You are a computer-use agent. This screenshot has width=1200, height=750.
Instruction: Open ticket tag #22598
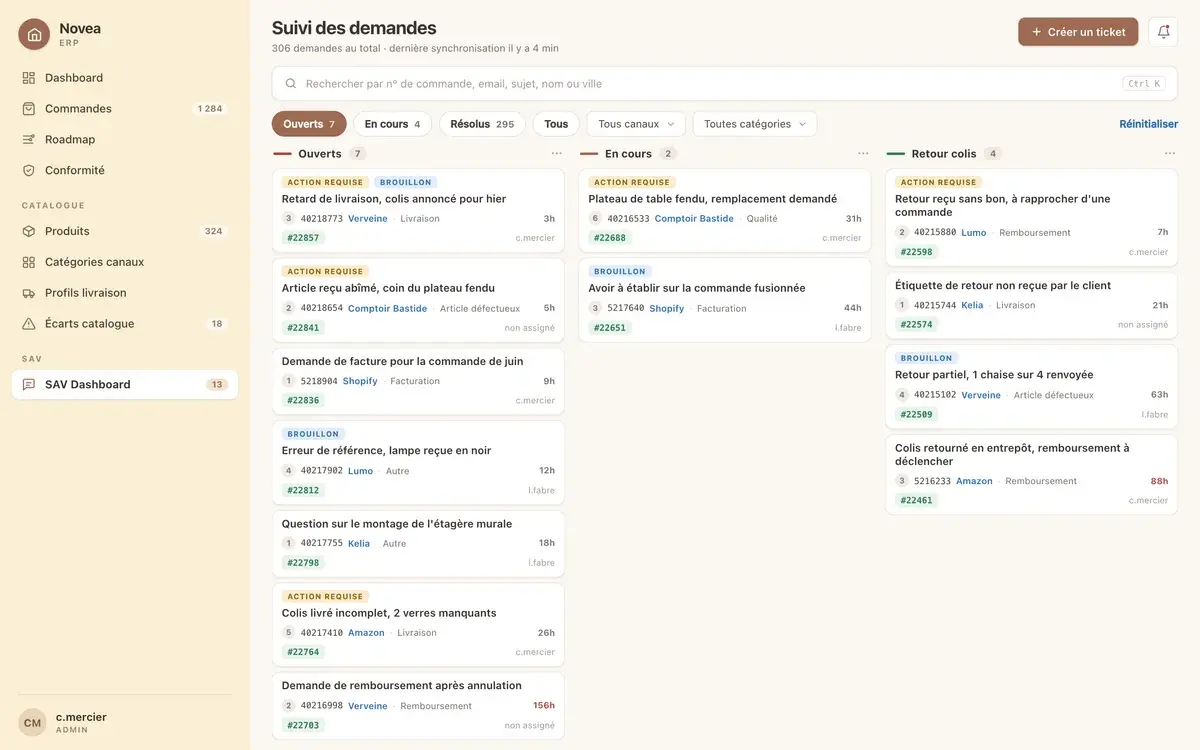pyautogui.click(x=916, y=252)
